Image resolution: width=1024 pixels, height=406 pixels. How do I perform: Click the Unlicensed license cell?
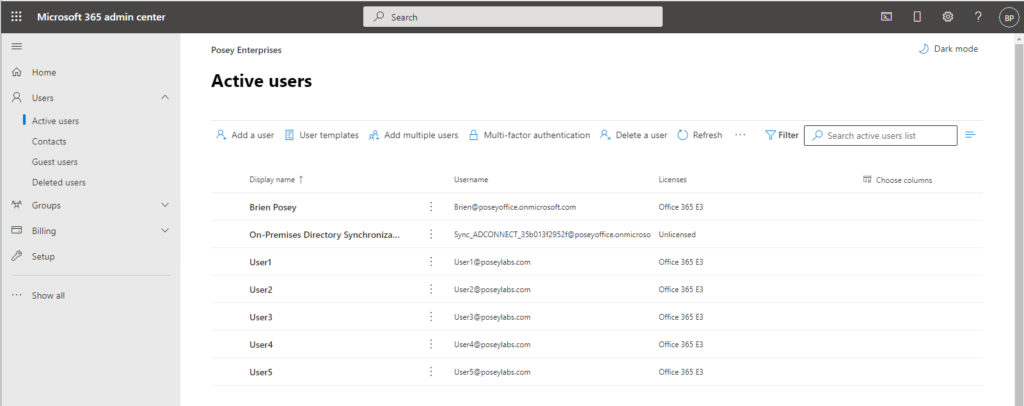pos(677,234)
